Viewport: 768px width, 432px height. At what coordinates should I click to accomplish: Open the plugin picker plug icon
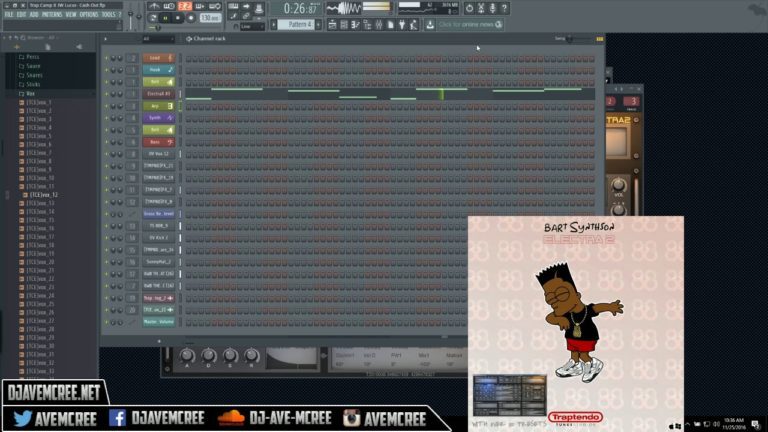coord(402,24)
